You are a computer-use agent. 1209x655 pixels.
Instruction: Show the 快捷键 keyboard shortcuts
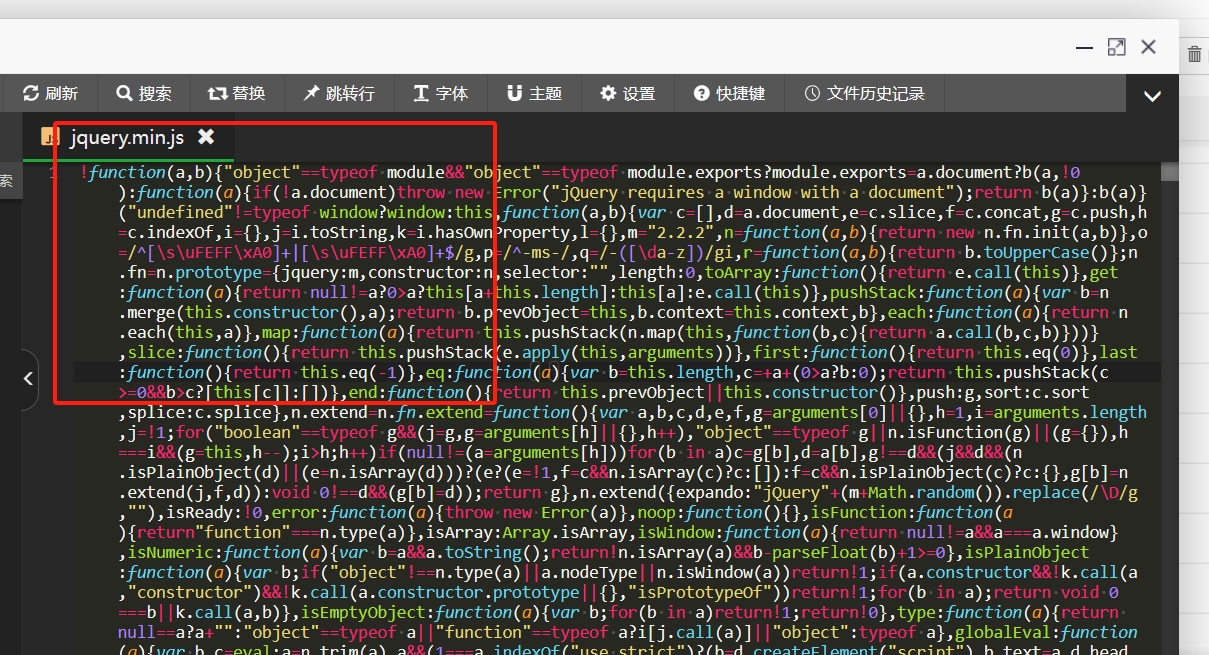click(730, 93)
